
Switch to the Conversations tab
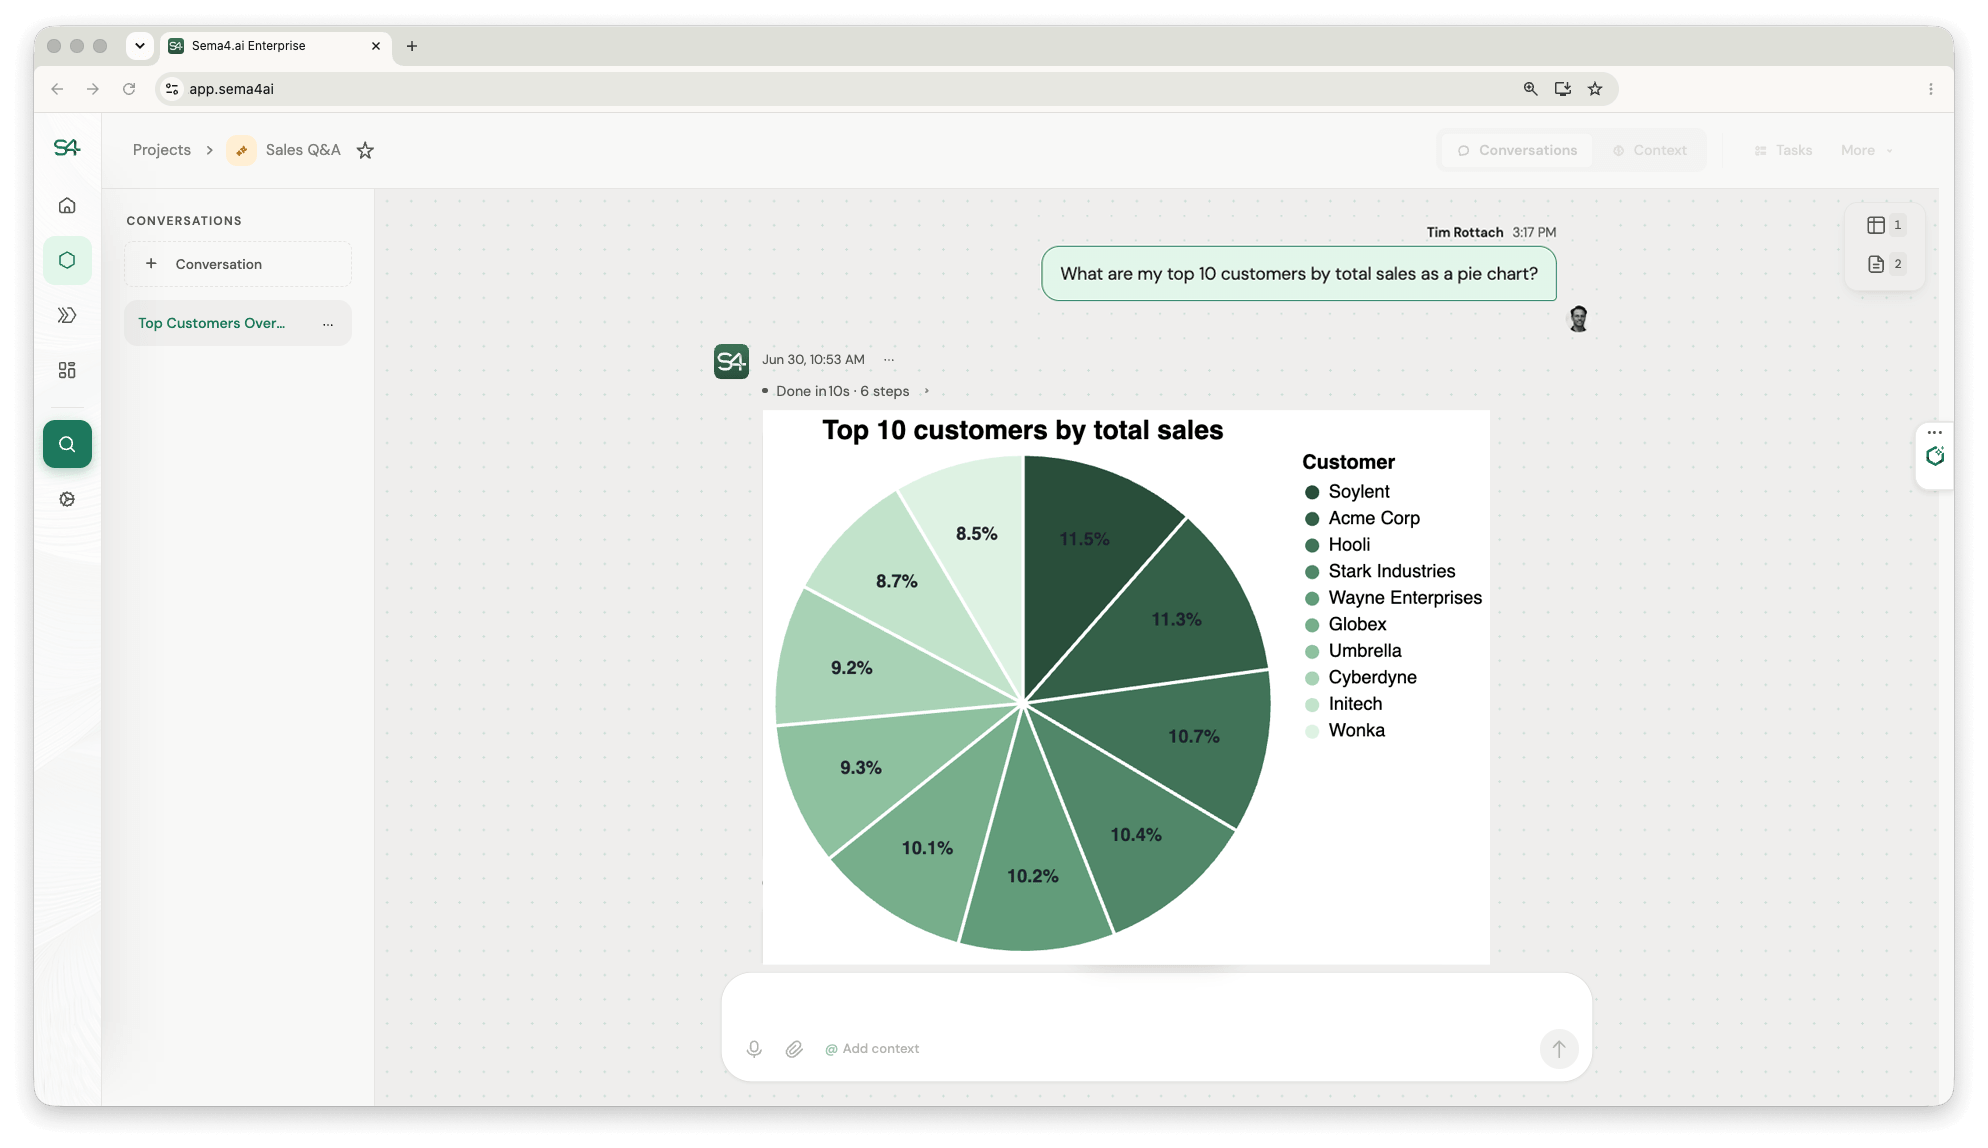1517,150
